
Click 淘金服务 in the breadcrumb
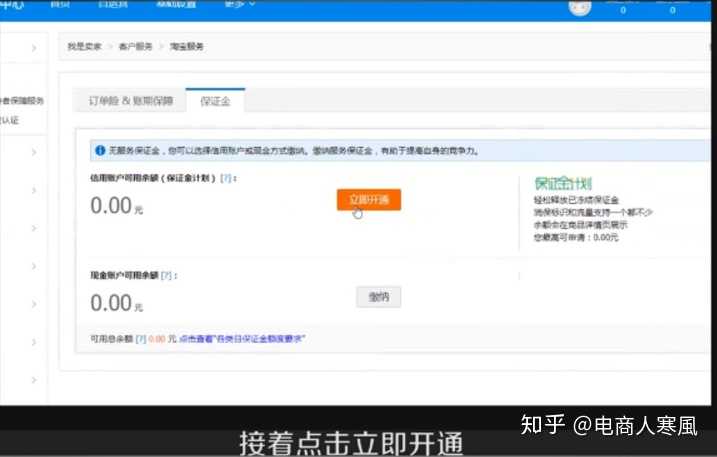pos(187,47)
